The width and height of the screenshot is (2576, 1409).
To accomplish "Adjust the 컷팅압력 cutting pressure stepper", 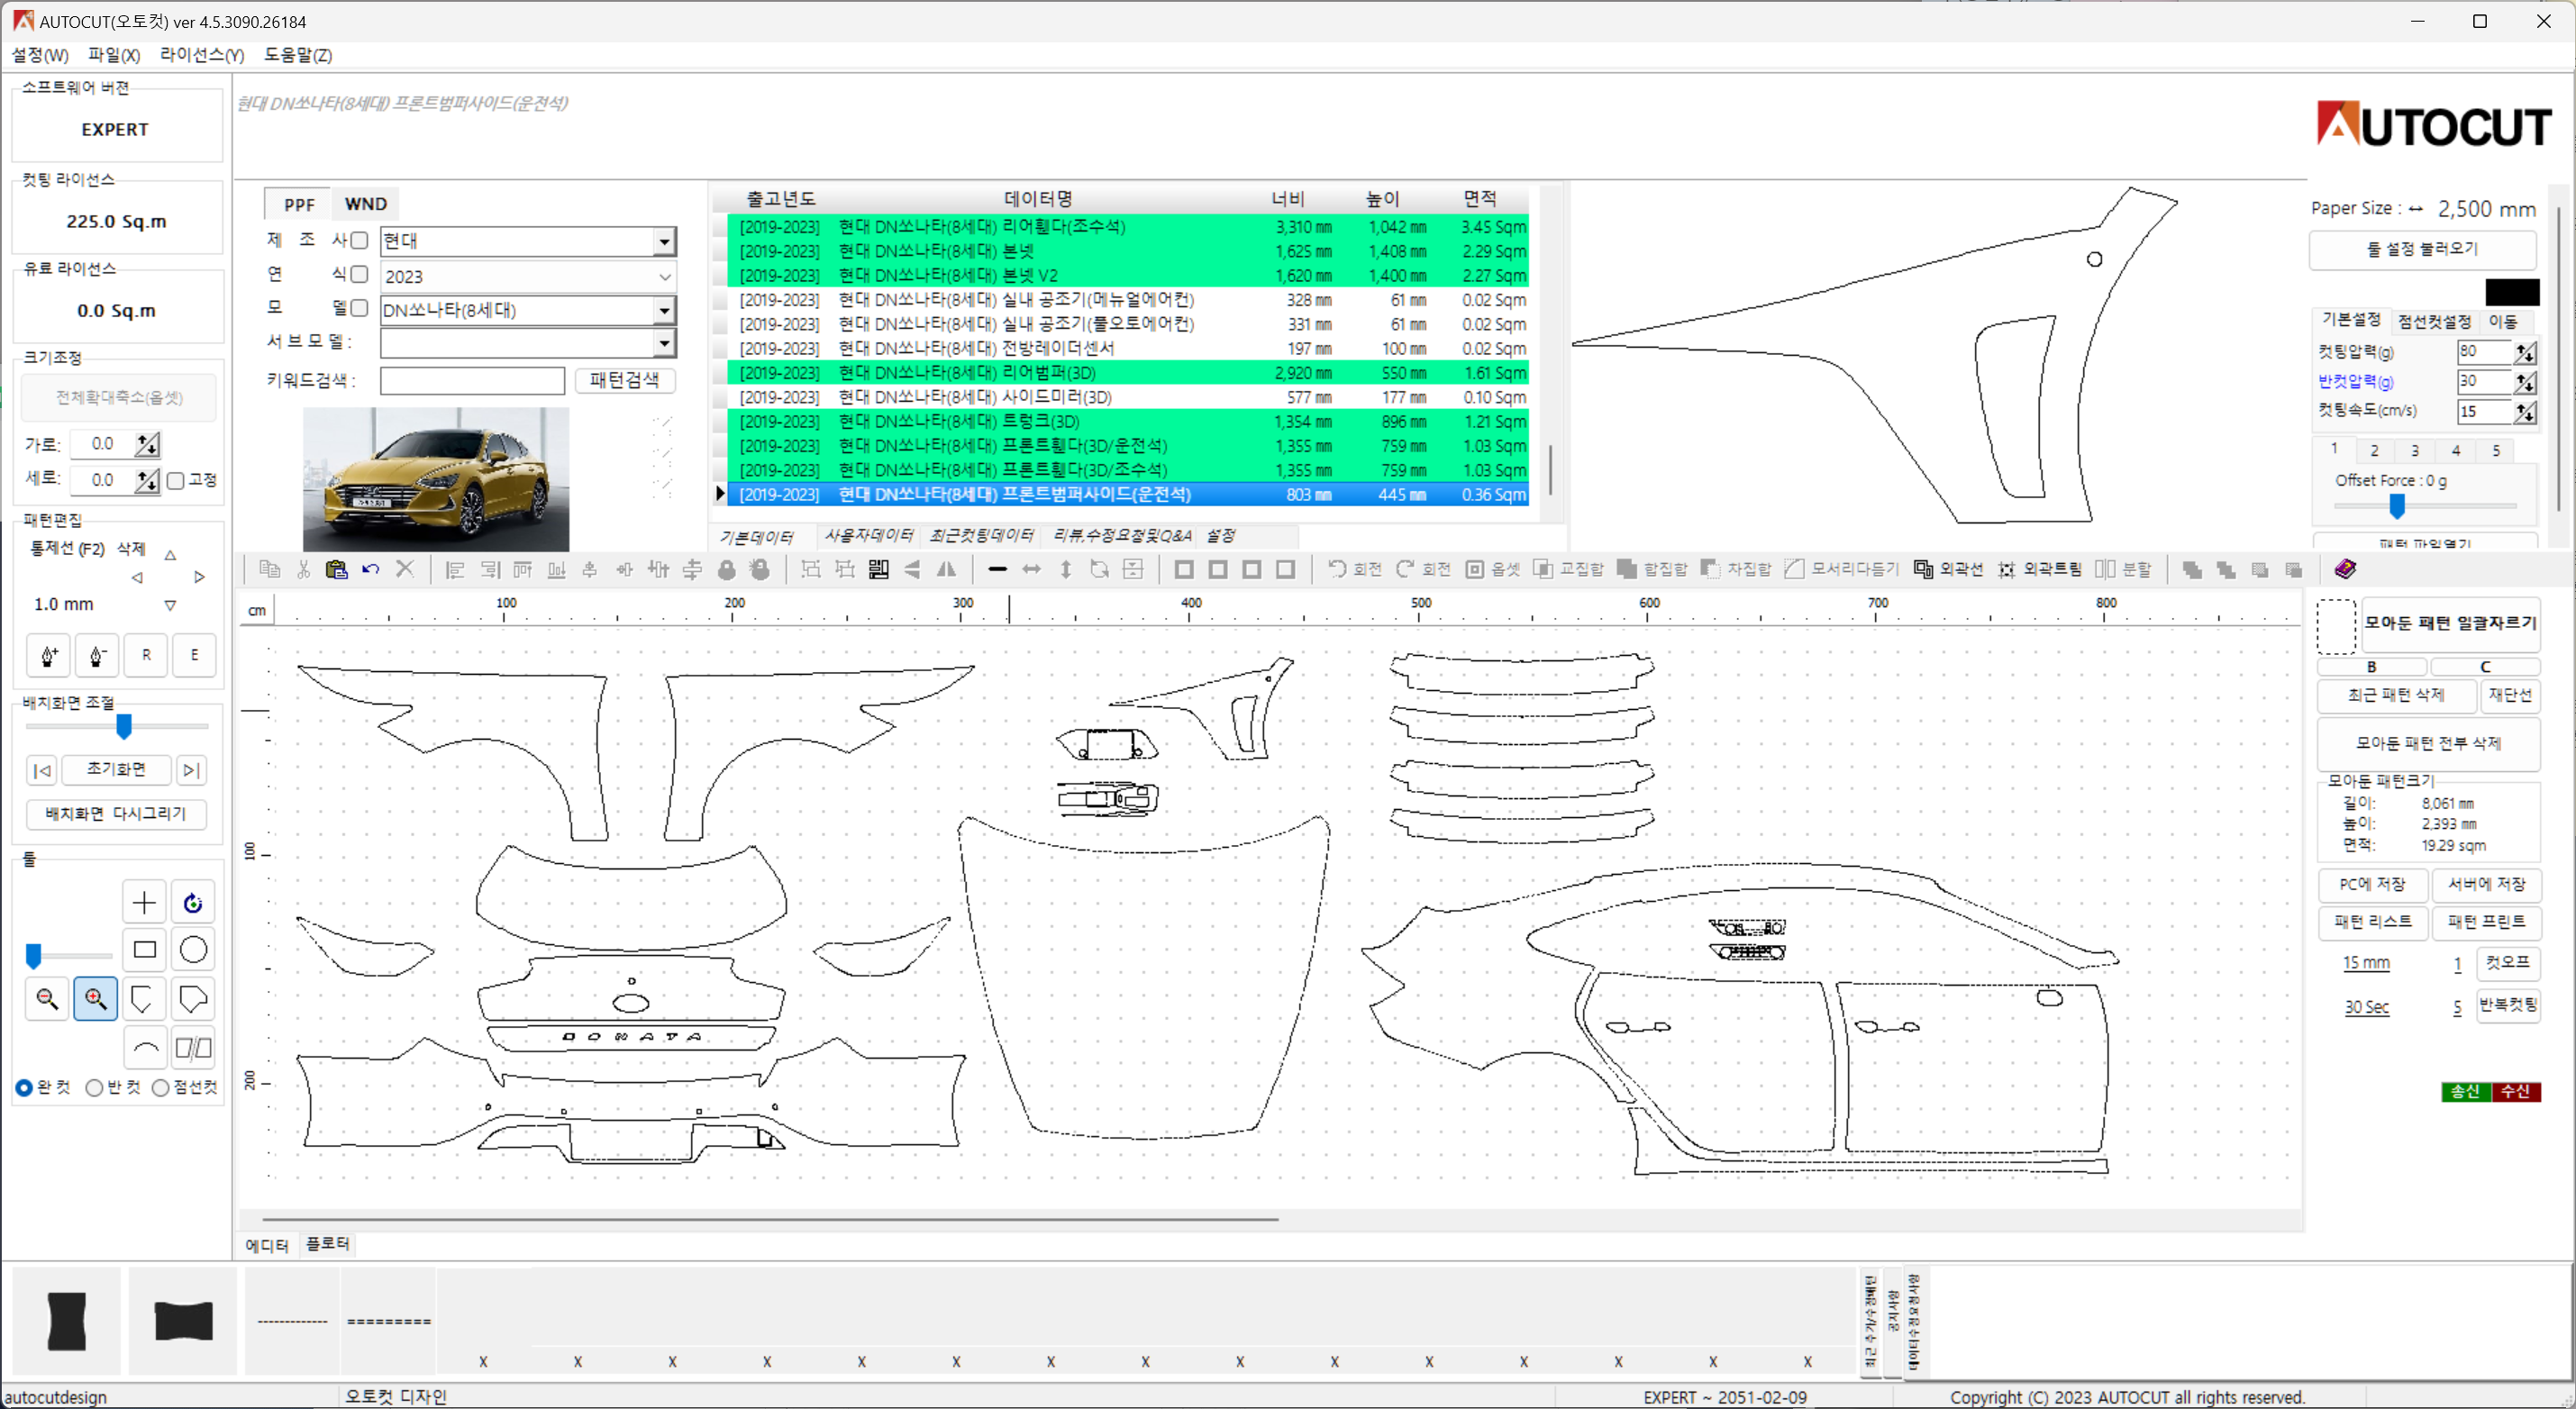I will [x=2525, y=352].
